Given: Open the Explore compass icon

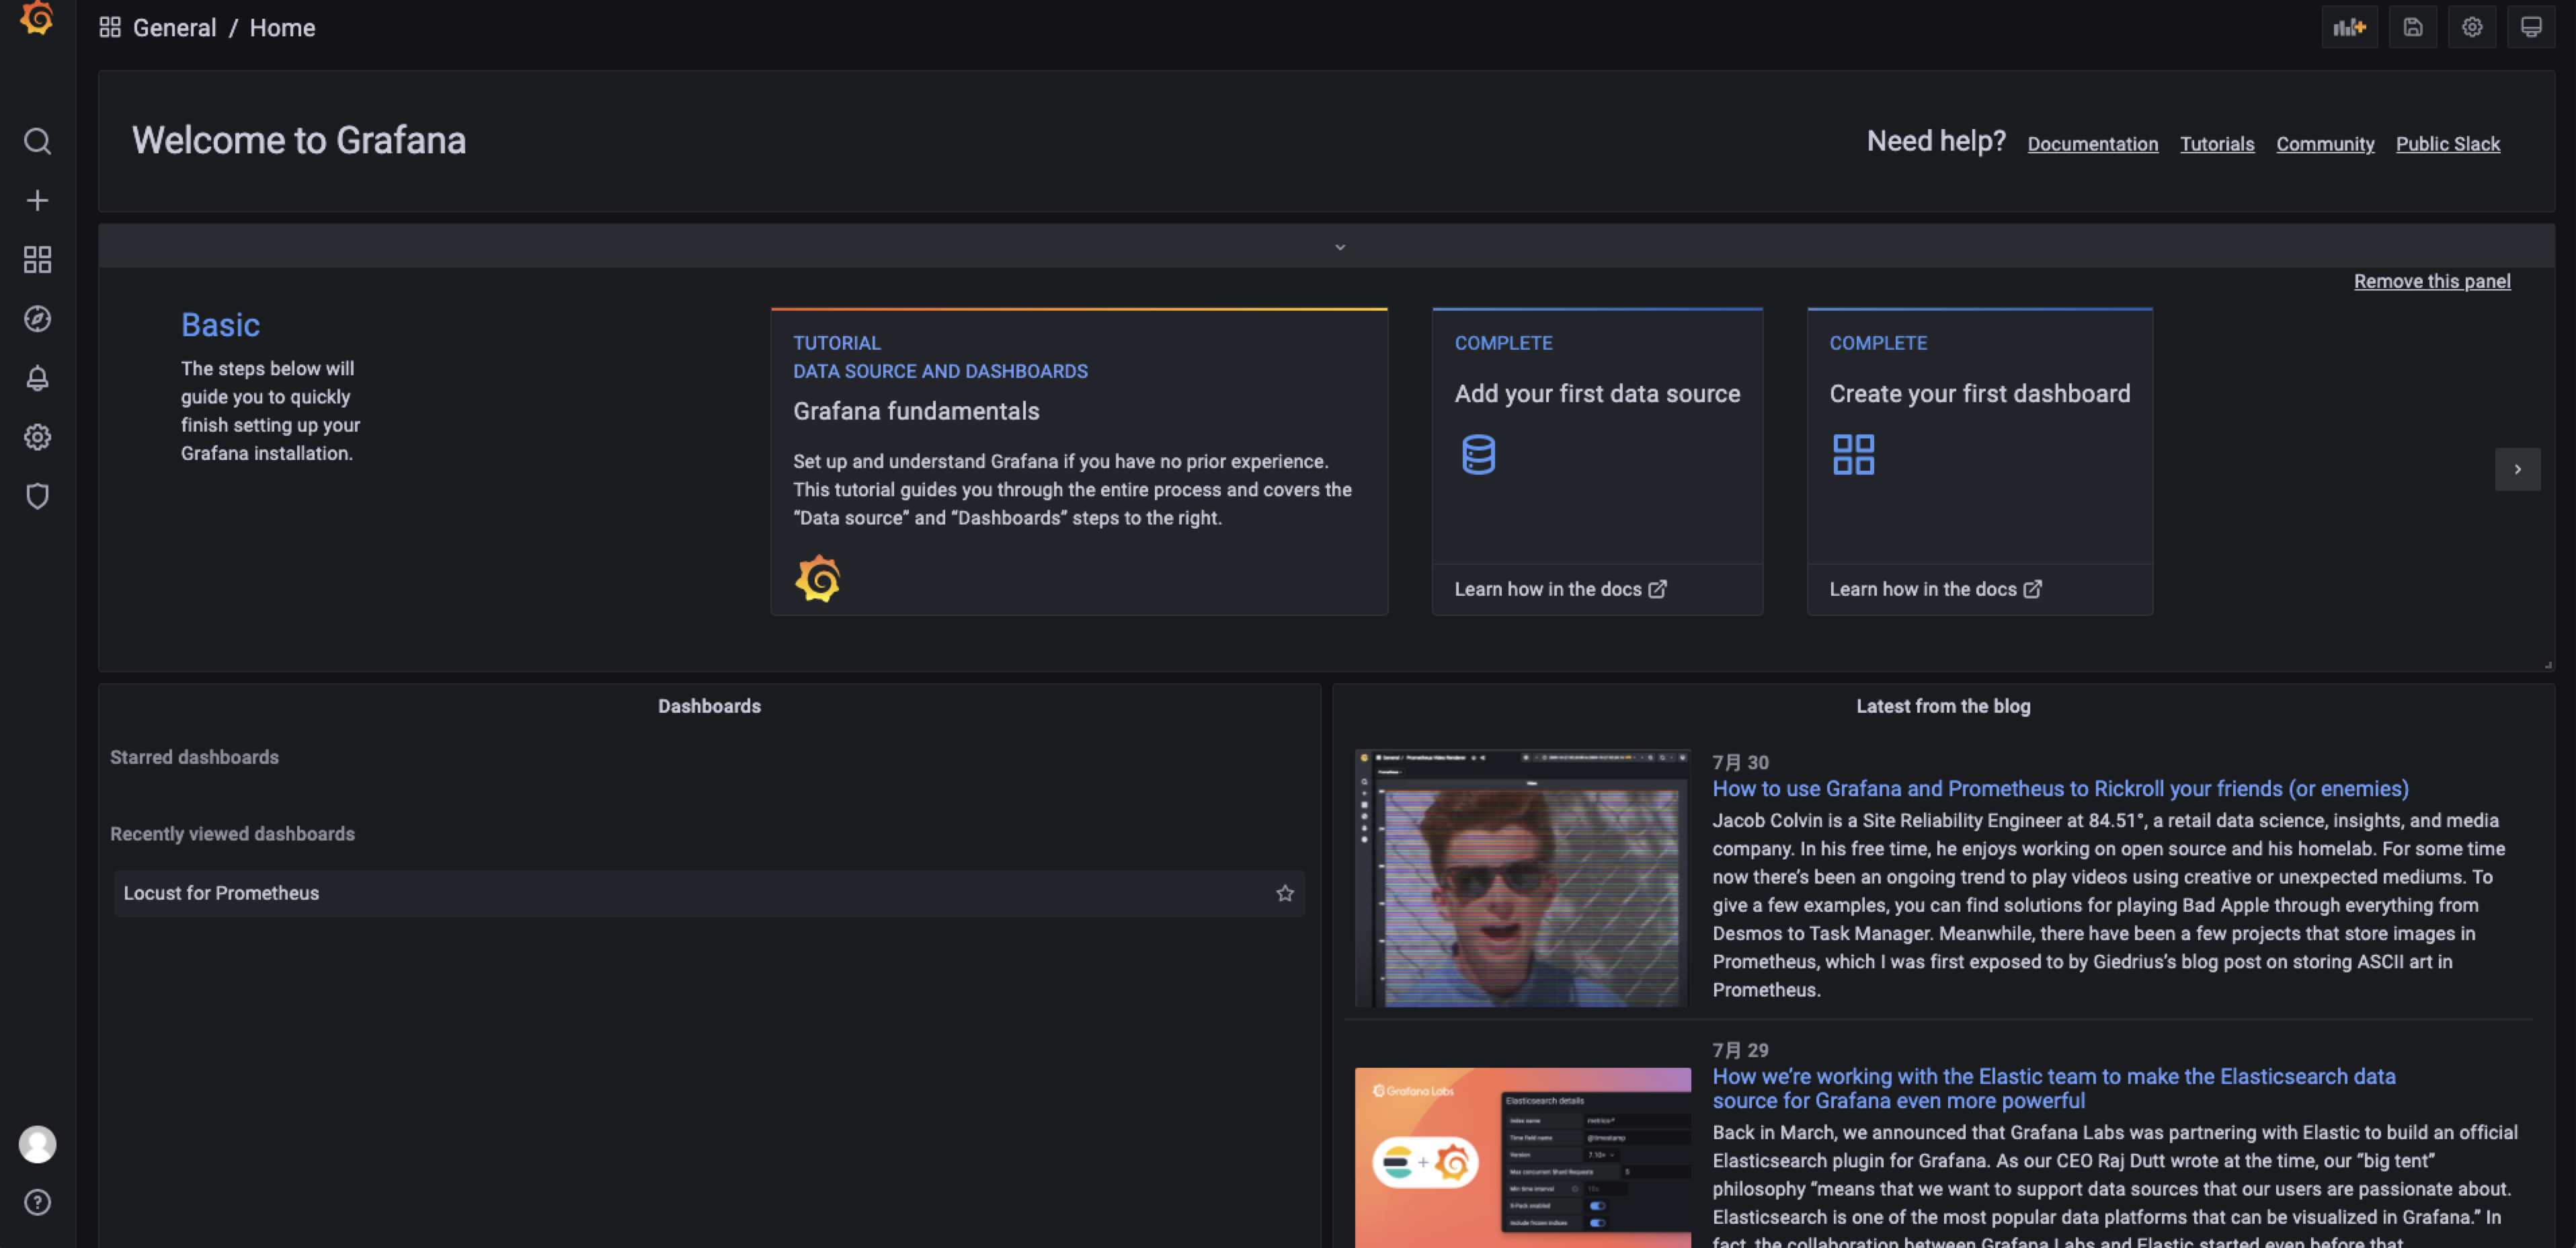Looking at the screenshot, I should tap(37, 319).
